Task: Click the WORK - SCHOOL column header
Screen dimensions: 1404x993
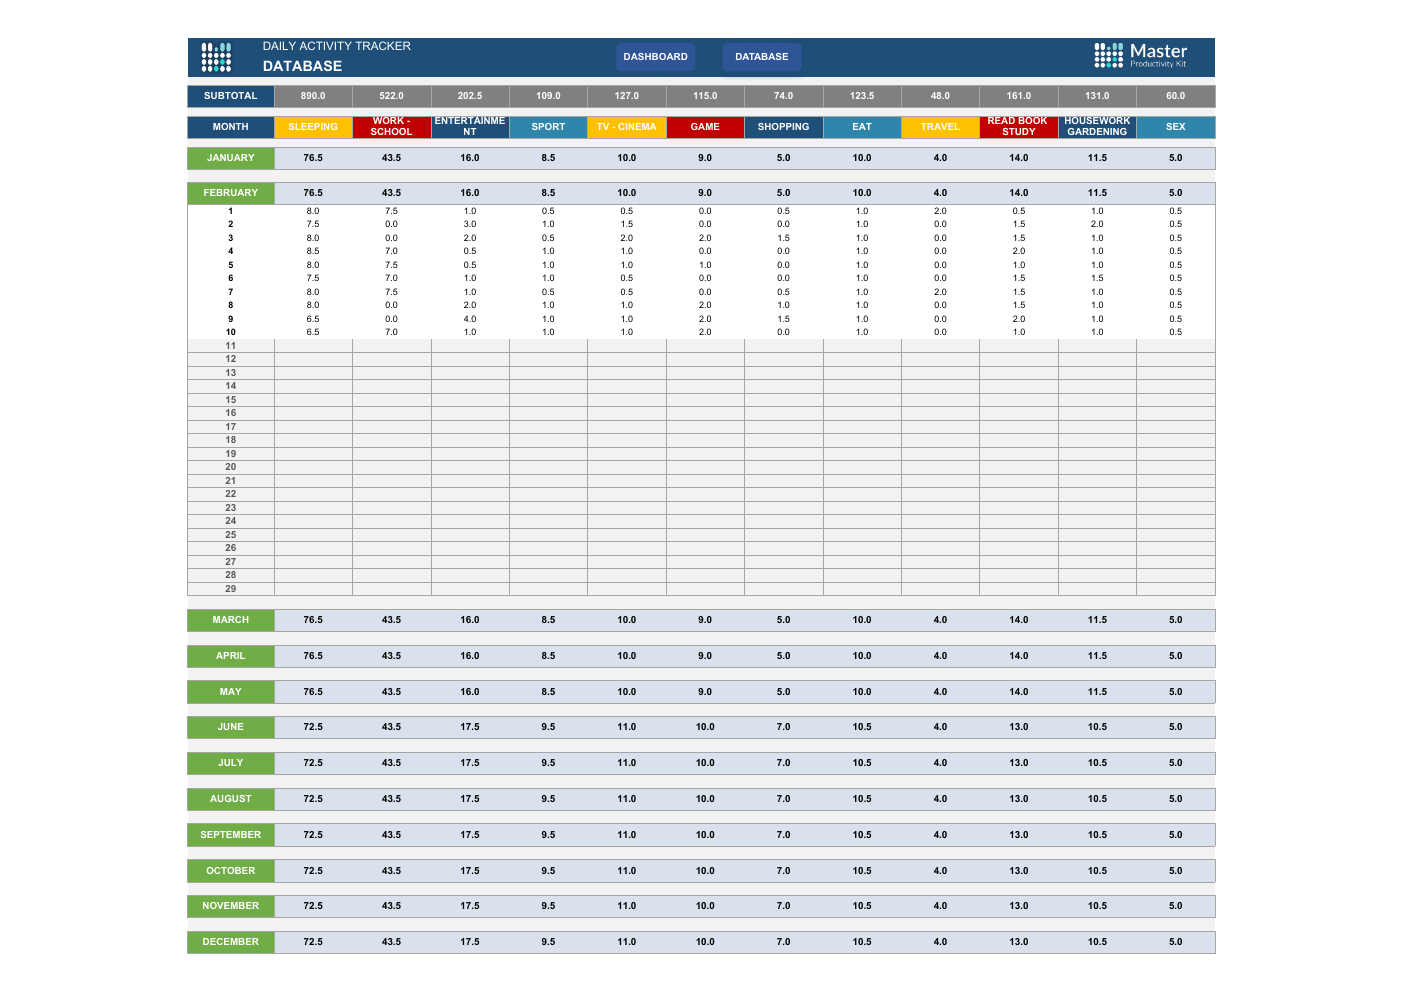Action: (x=392, y=127)
